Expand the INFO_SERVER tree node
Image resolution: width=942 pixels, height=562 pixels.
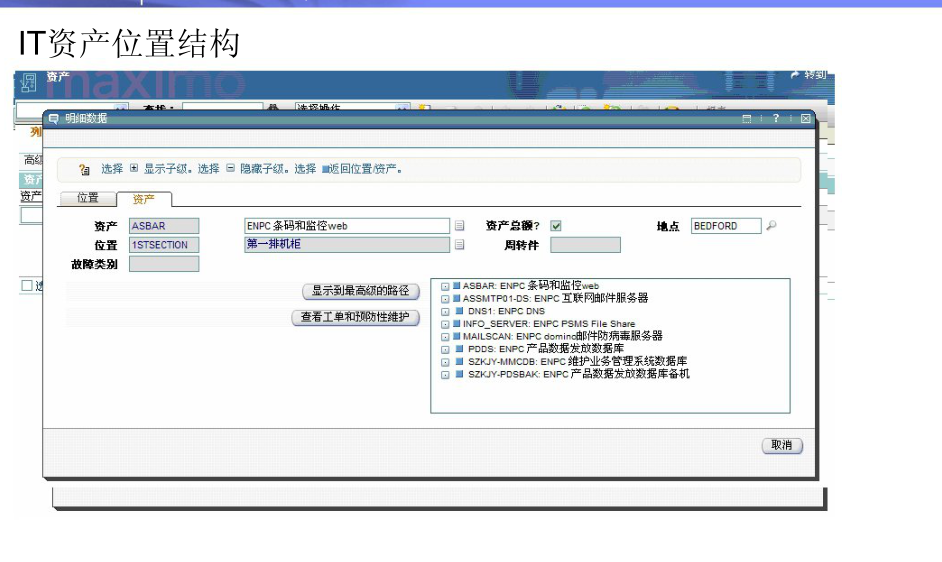445,324
